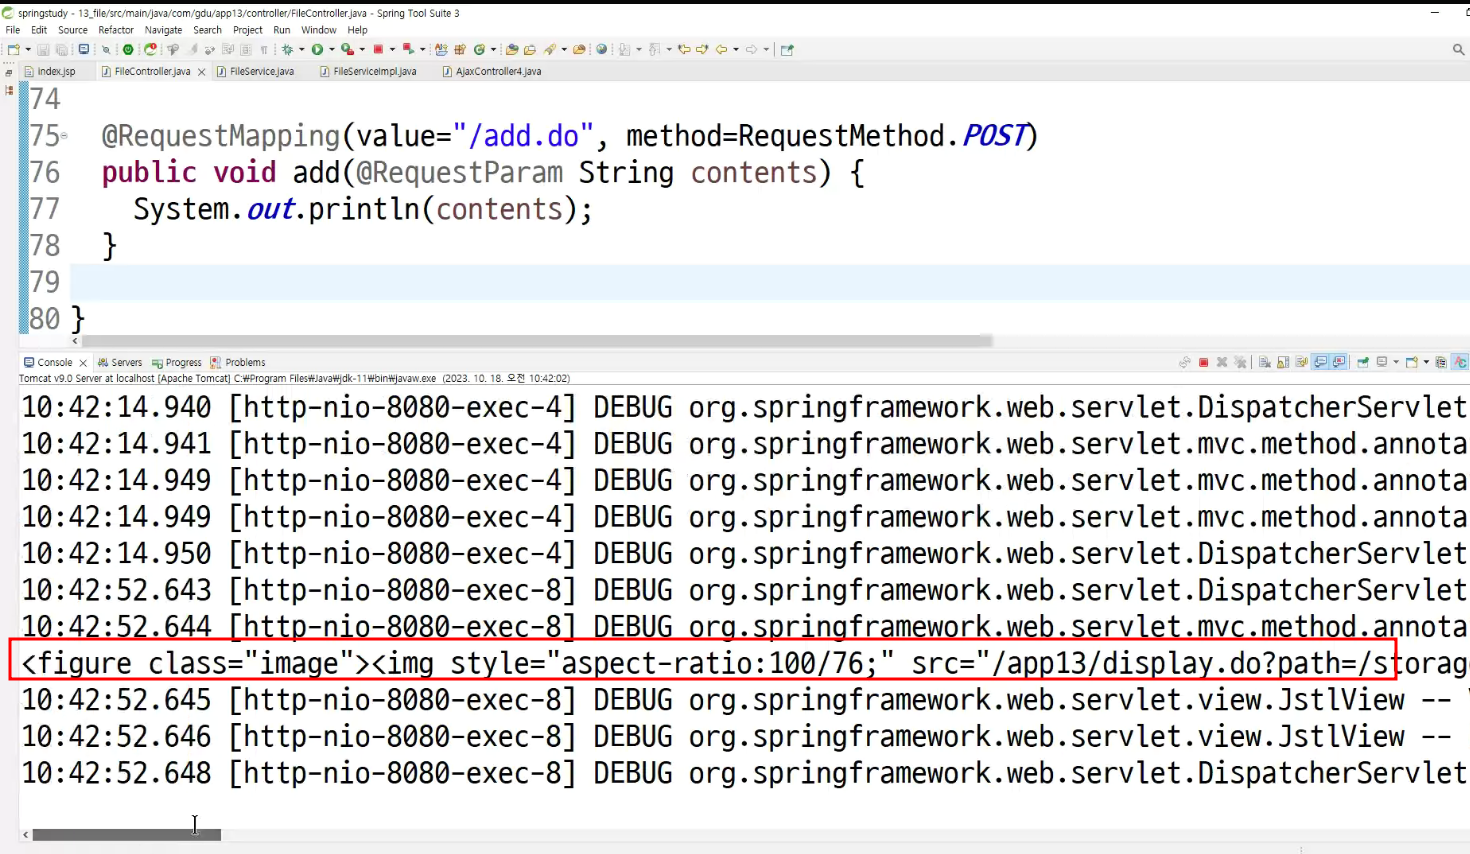Image resolution: width=1470 pixels, height=854 pixels.
Task: Click the editor horizontal scrollbar
Action: (537, 341)
